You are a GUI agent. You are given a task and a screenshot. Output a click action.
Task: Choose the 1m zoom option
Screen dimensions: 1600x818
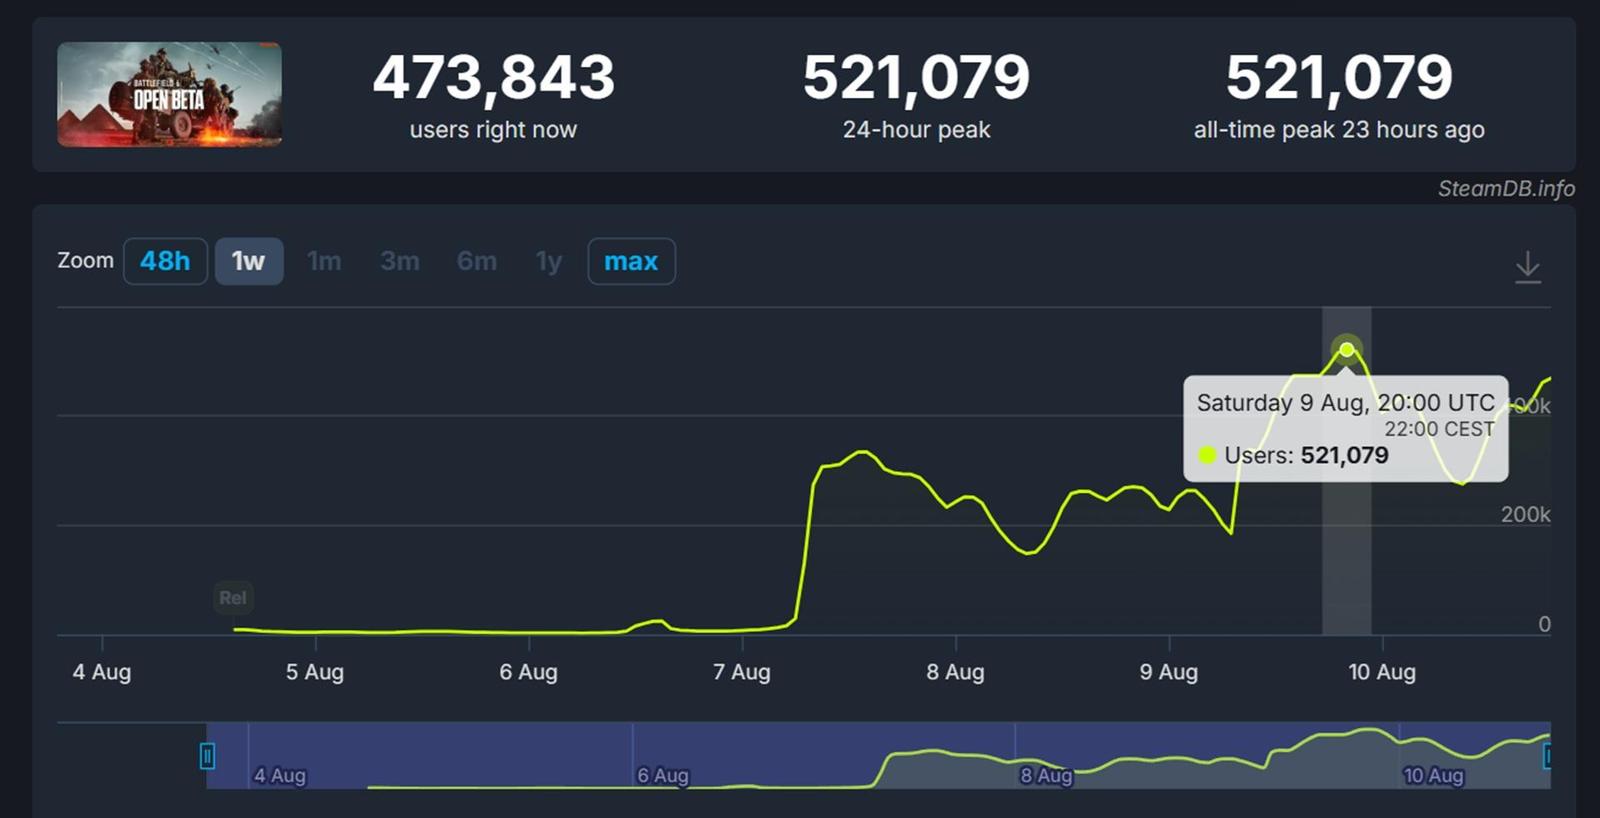tap(324, 261)
